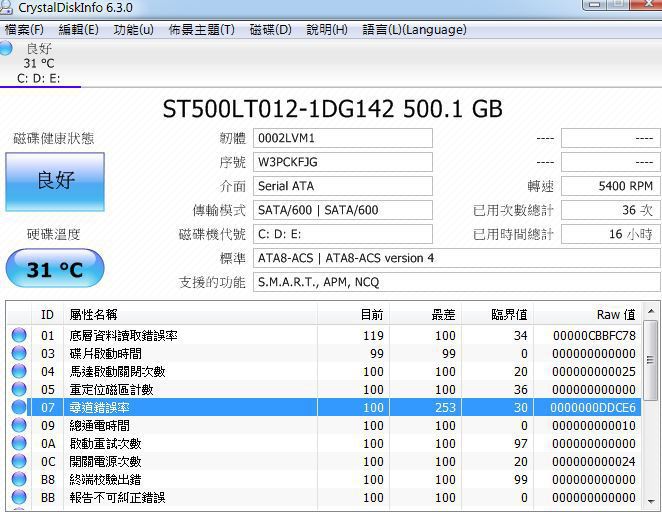Select row 重定位磁區計數
Image resolution: width=662 pixels, height=512 pixels.
pos(324,389)
